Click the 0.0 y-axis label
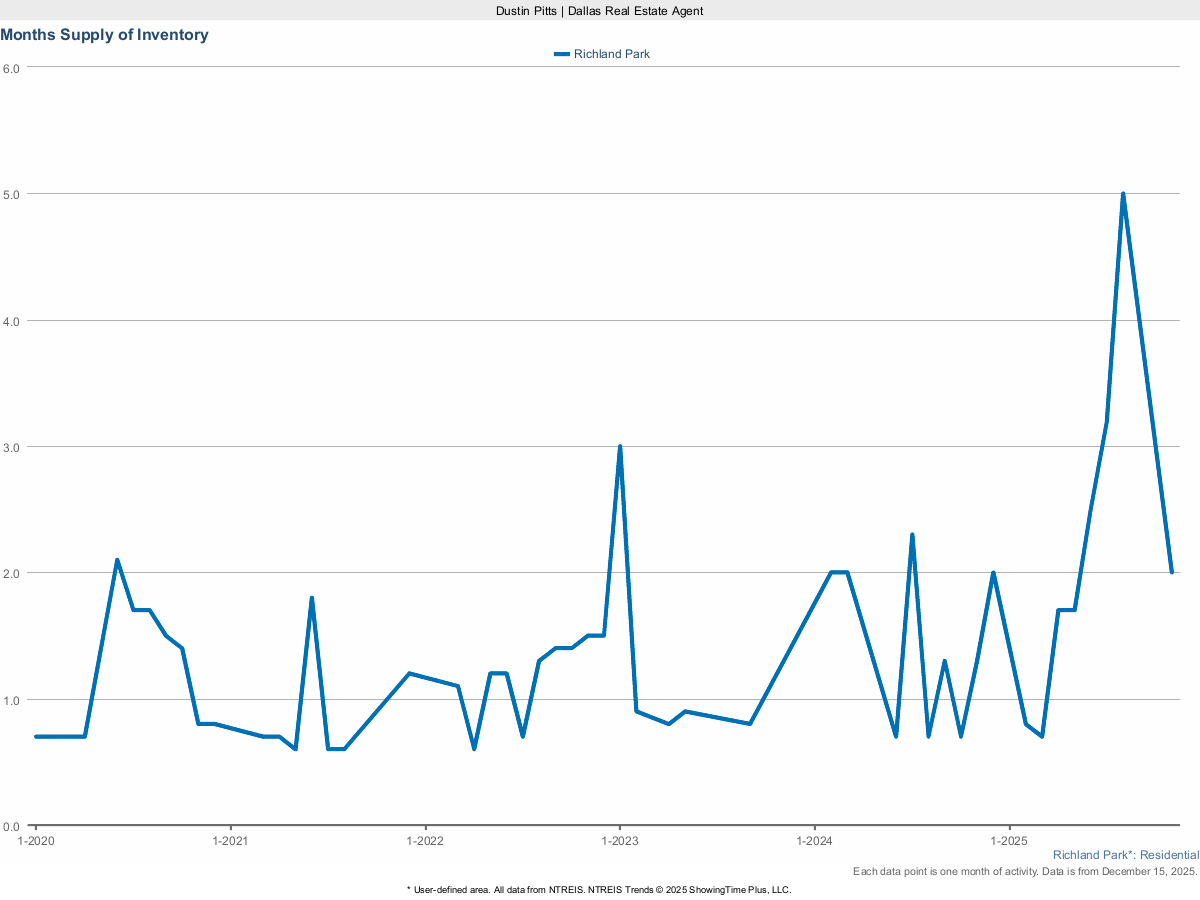Screen dimensions: 1200x900 tap(11, 826)
